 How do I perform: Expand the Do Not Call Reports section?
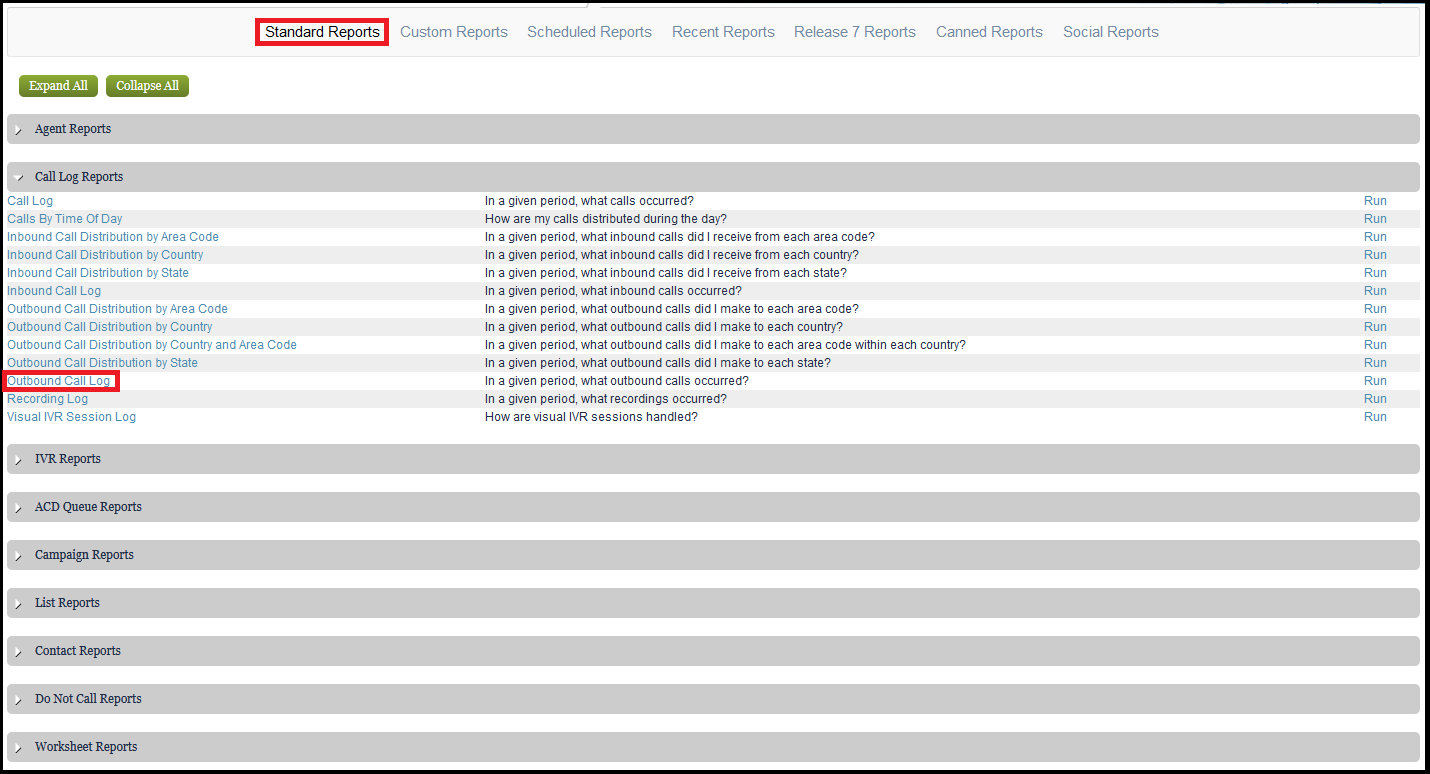[x=713, y=699]
